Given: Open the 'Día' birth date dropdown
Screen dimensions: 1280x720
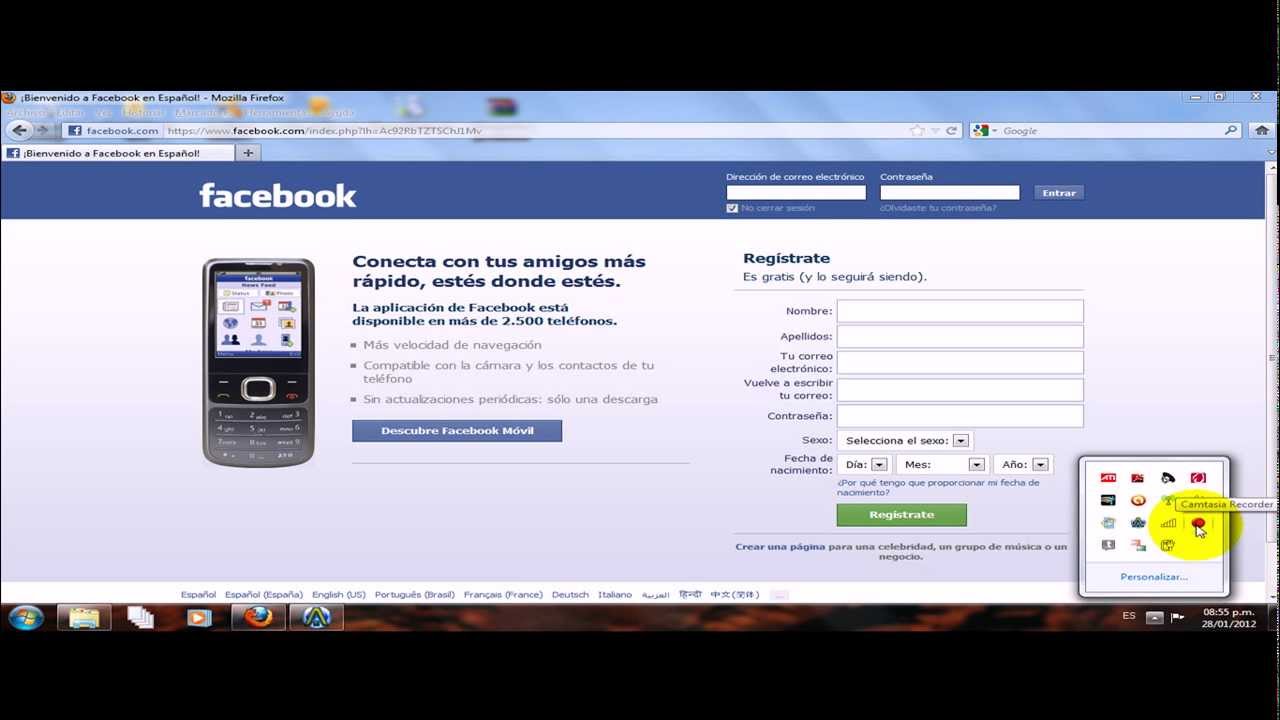Looking at the screenshot, I should click(865, 464).
